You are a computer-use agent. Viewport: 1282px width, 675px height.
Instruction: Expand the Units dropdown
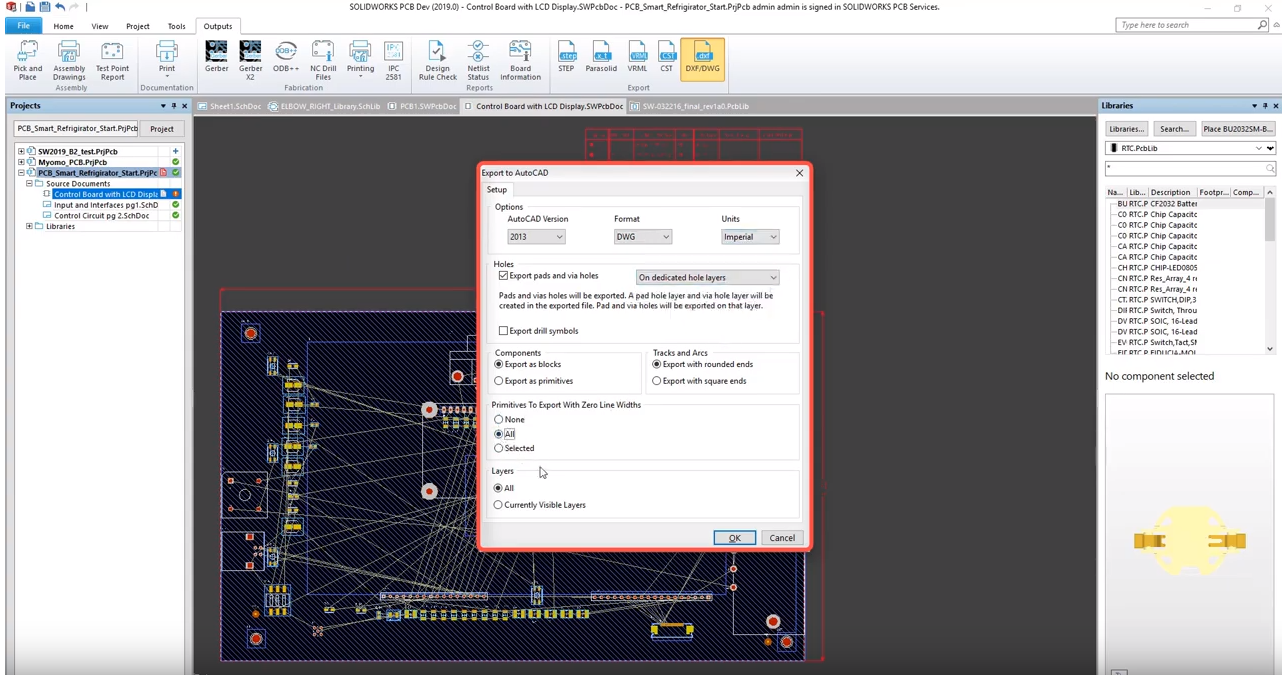(750, 237)
